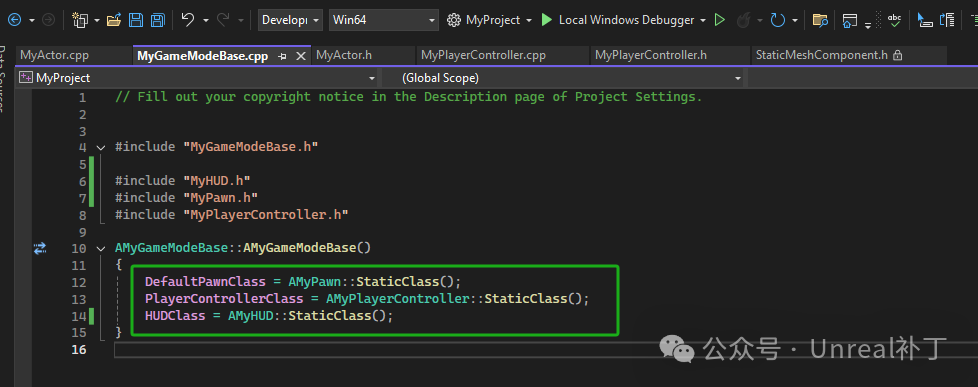Click the Find in Files folder icon
Screen dimensions: 978x387
coord(820,20)
